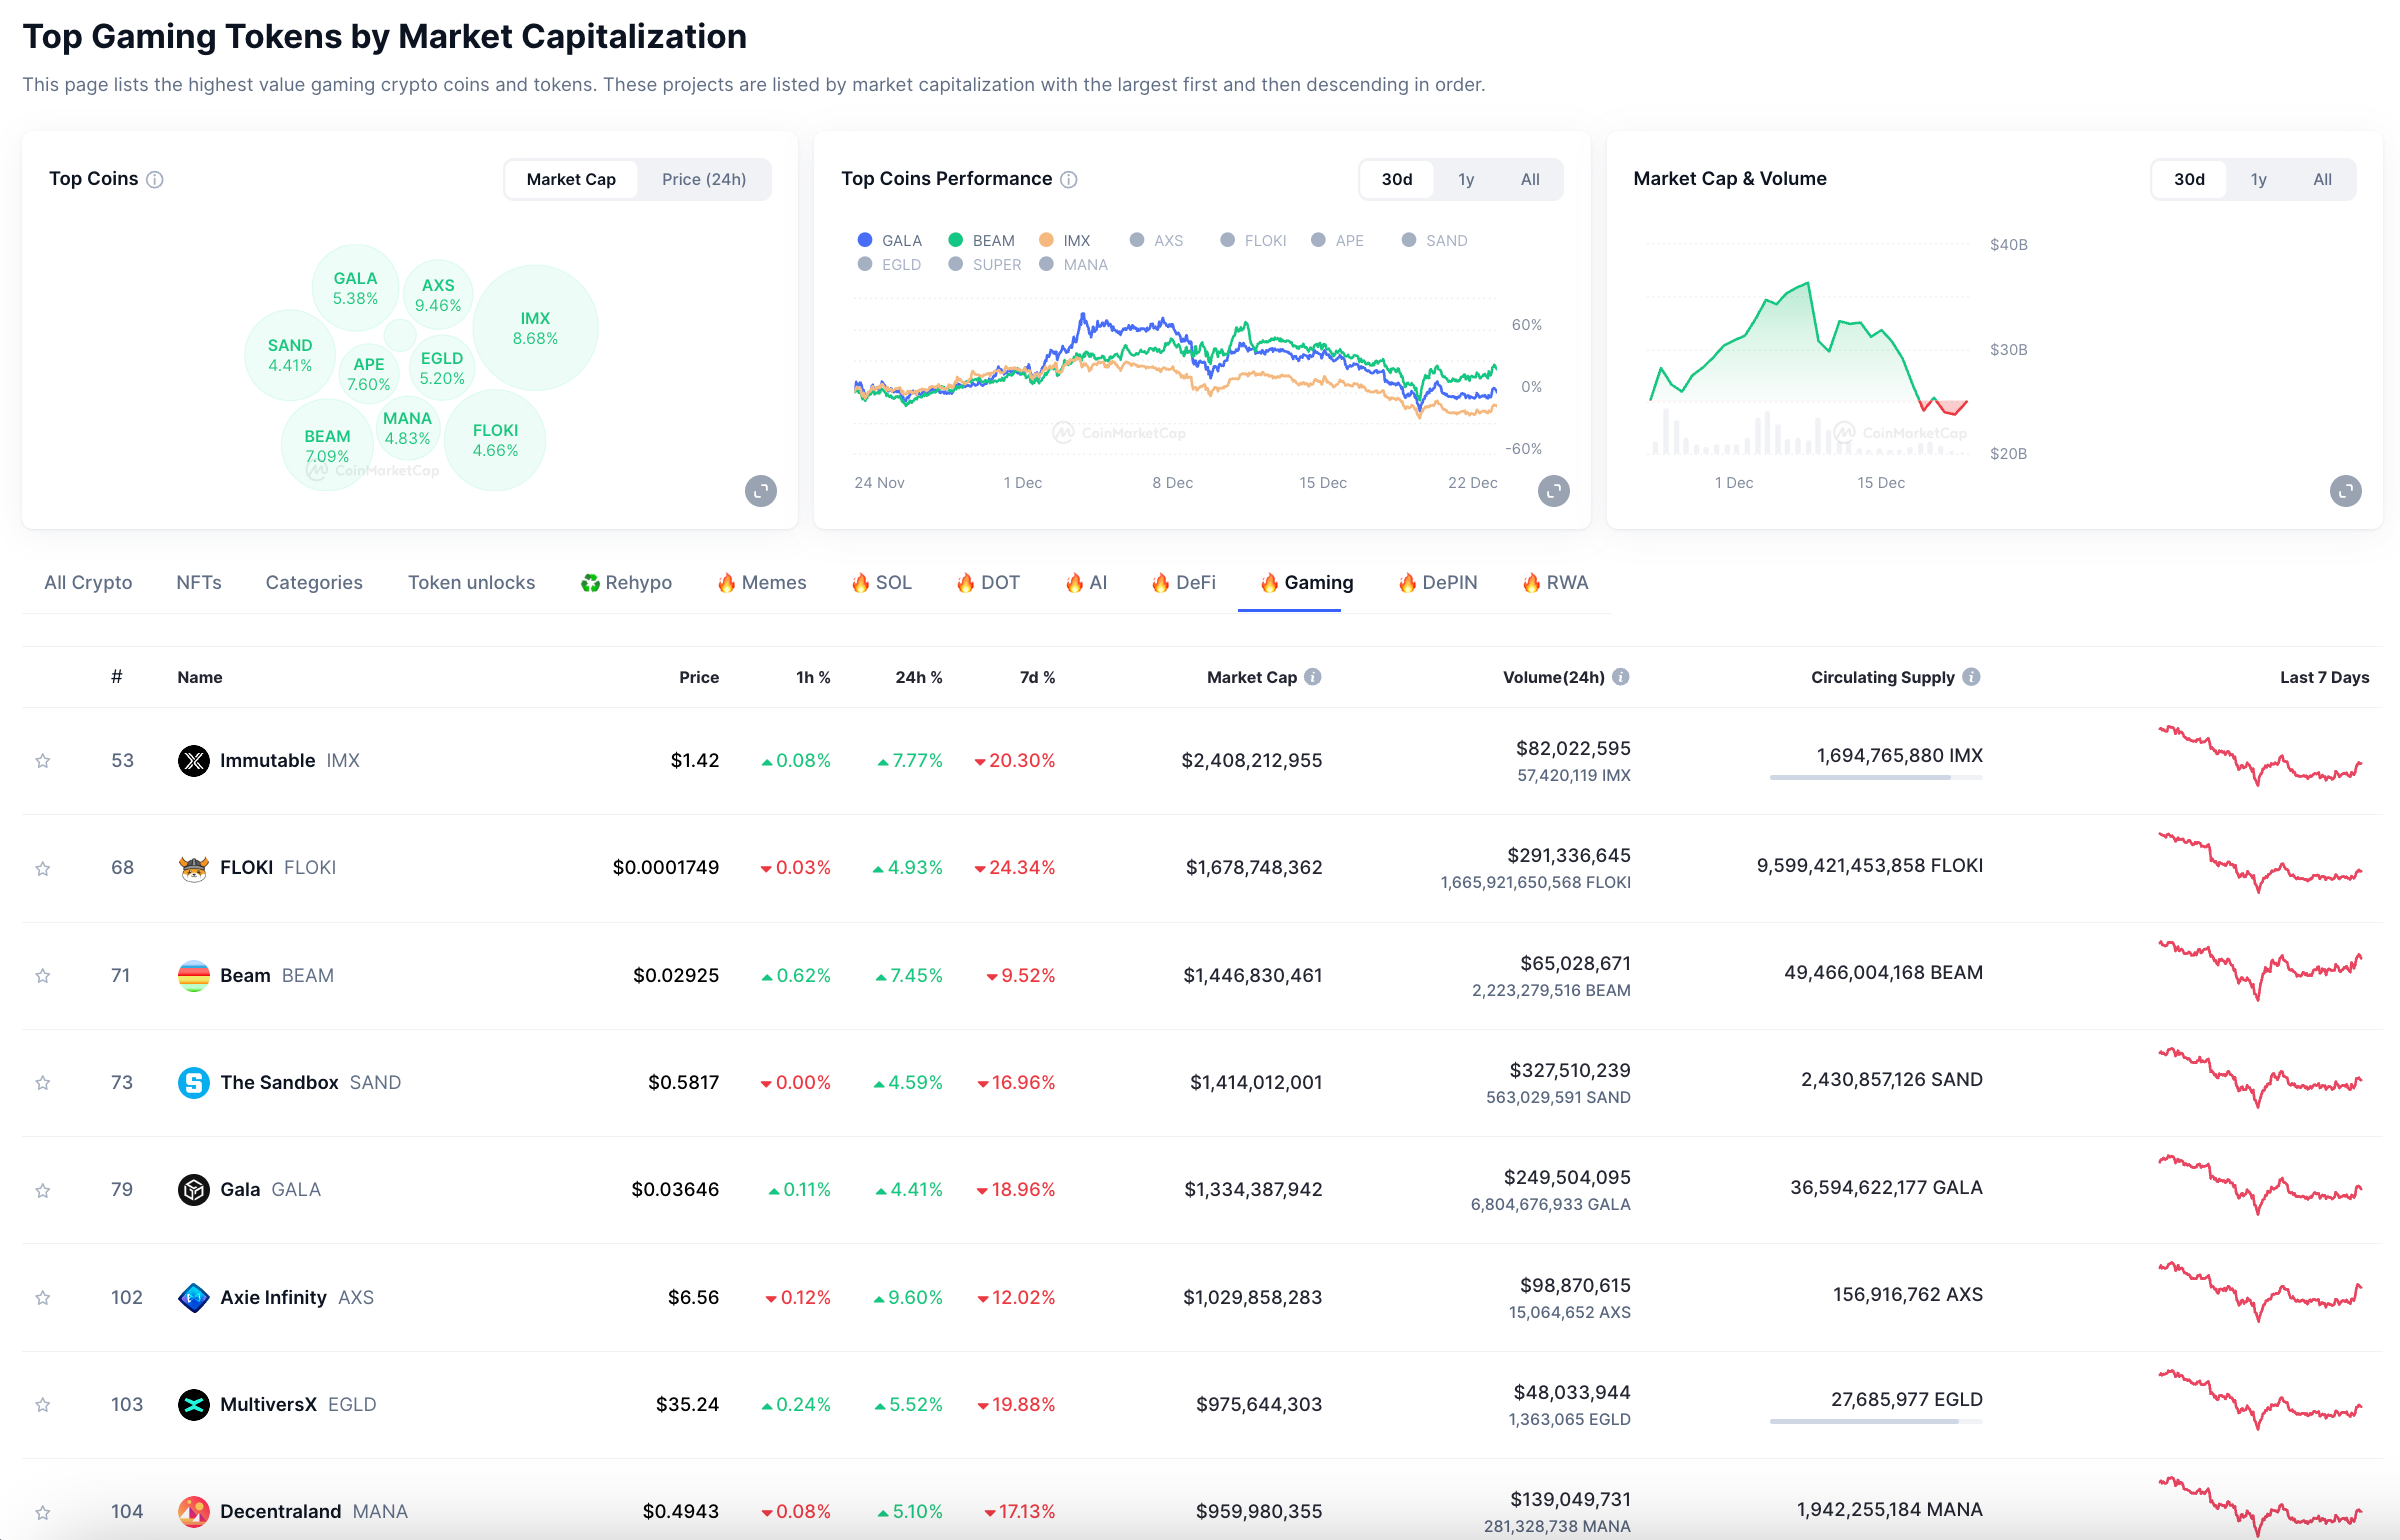Sort table by Price column
Screen dimensions: 2400x1540
699,678
